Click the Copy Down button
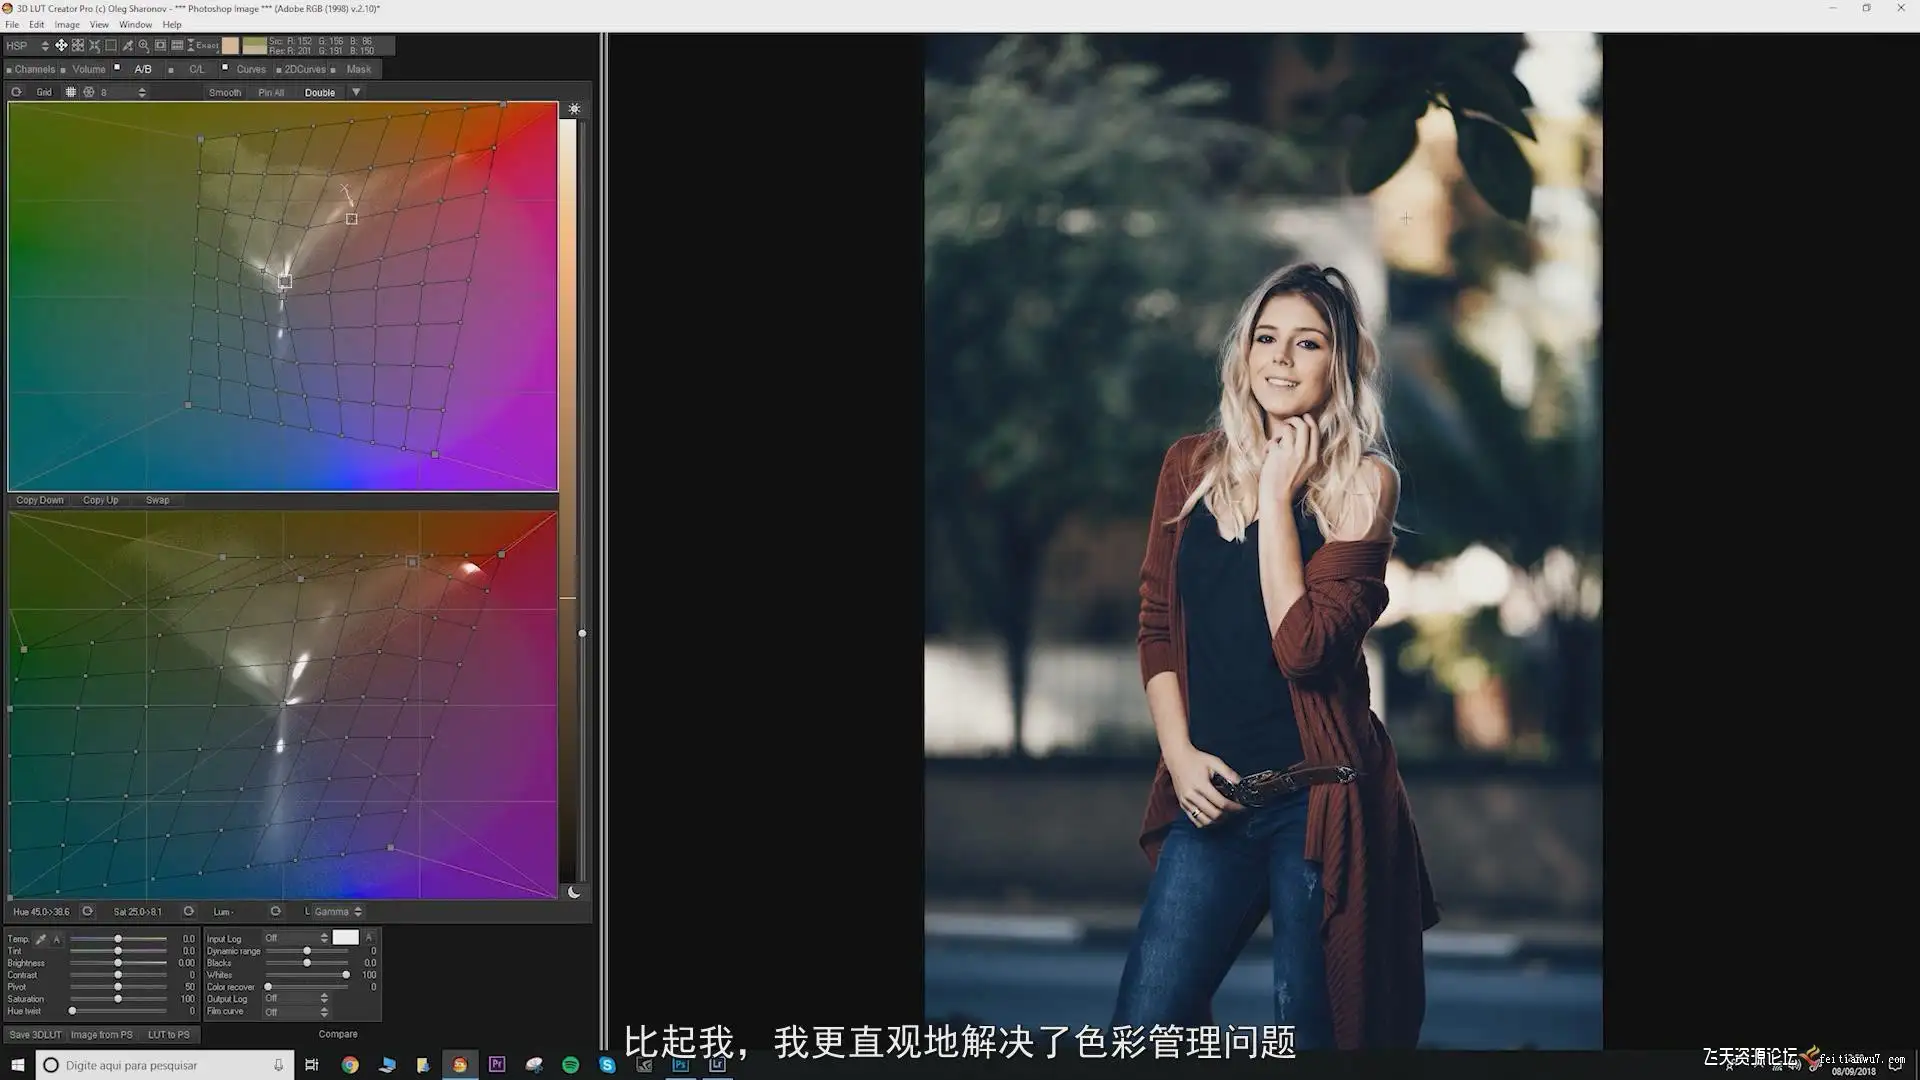Screen dimensions: 1920x1080 pos(40,500)
